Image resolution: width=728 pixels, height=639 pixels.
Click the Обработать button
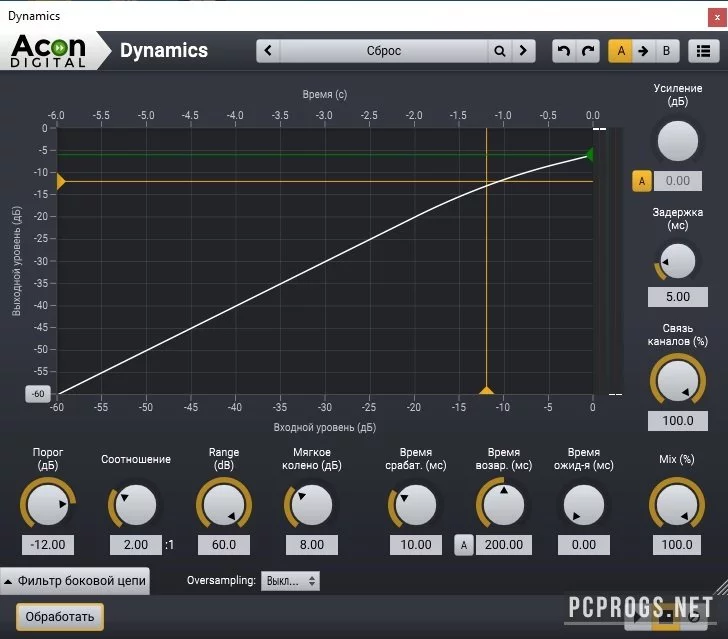(x=60, y=617)
